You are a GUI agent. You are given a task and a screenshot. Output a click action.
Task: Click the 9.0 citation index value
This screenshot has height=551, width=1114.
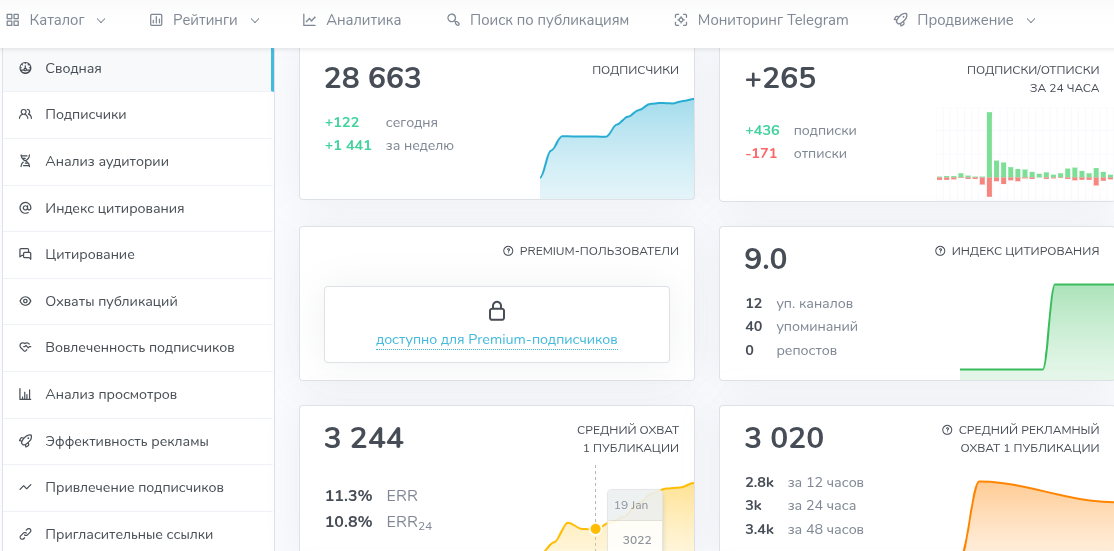point(765,259)
